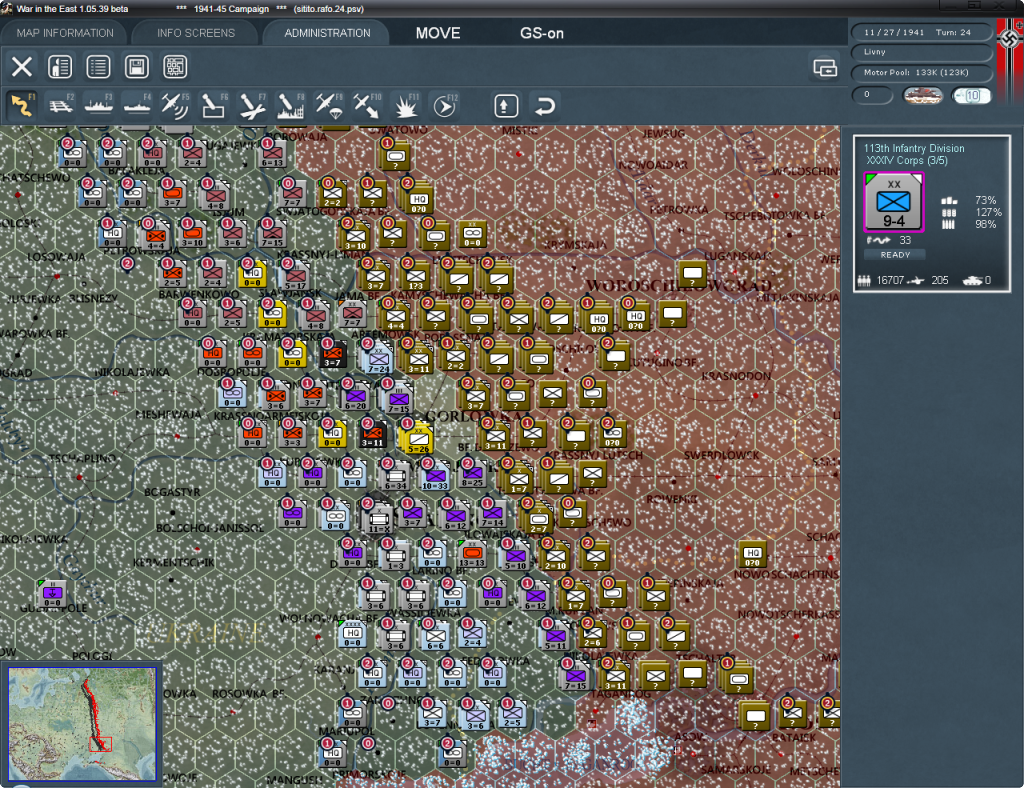Open the commander's report icon
Image resolution: width=1024 pixels, height=788 pixels.
[60, 67]
